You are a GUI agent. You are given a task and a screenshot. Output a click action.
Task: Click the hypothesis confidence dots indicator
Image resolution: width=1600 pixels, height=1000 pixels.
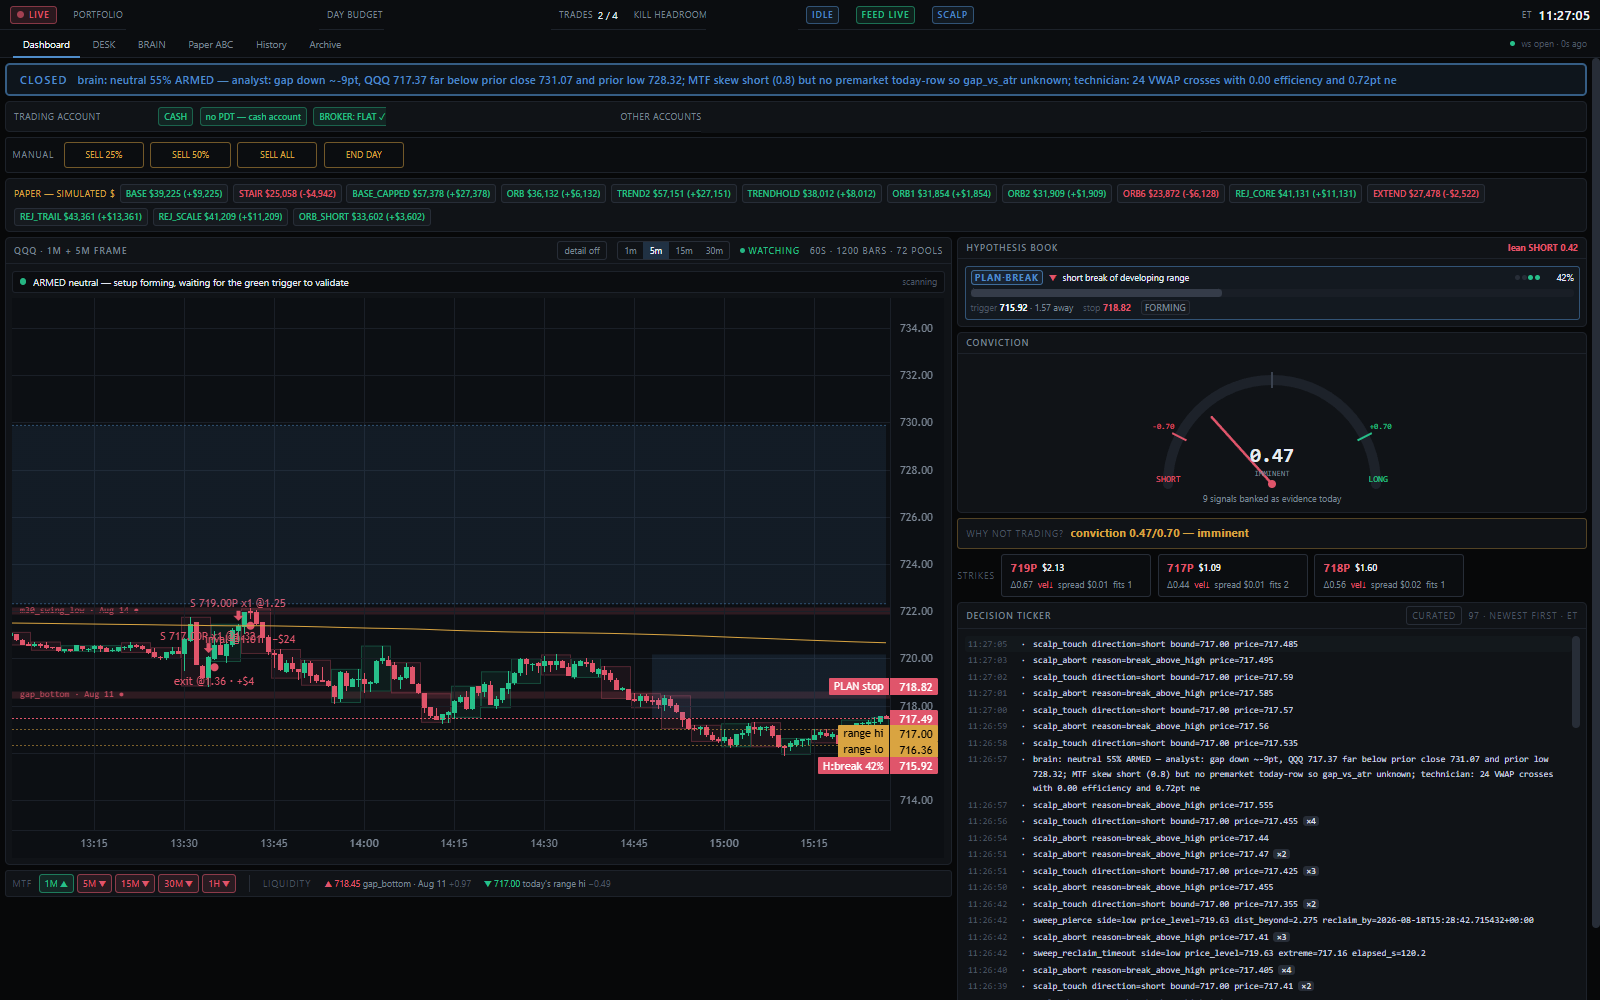coord(1527,278)
